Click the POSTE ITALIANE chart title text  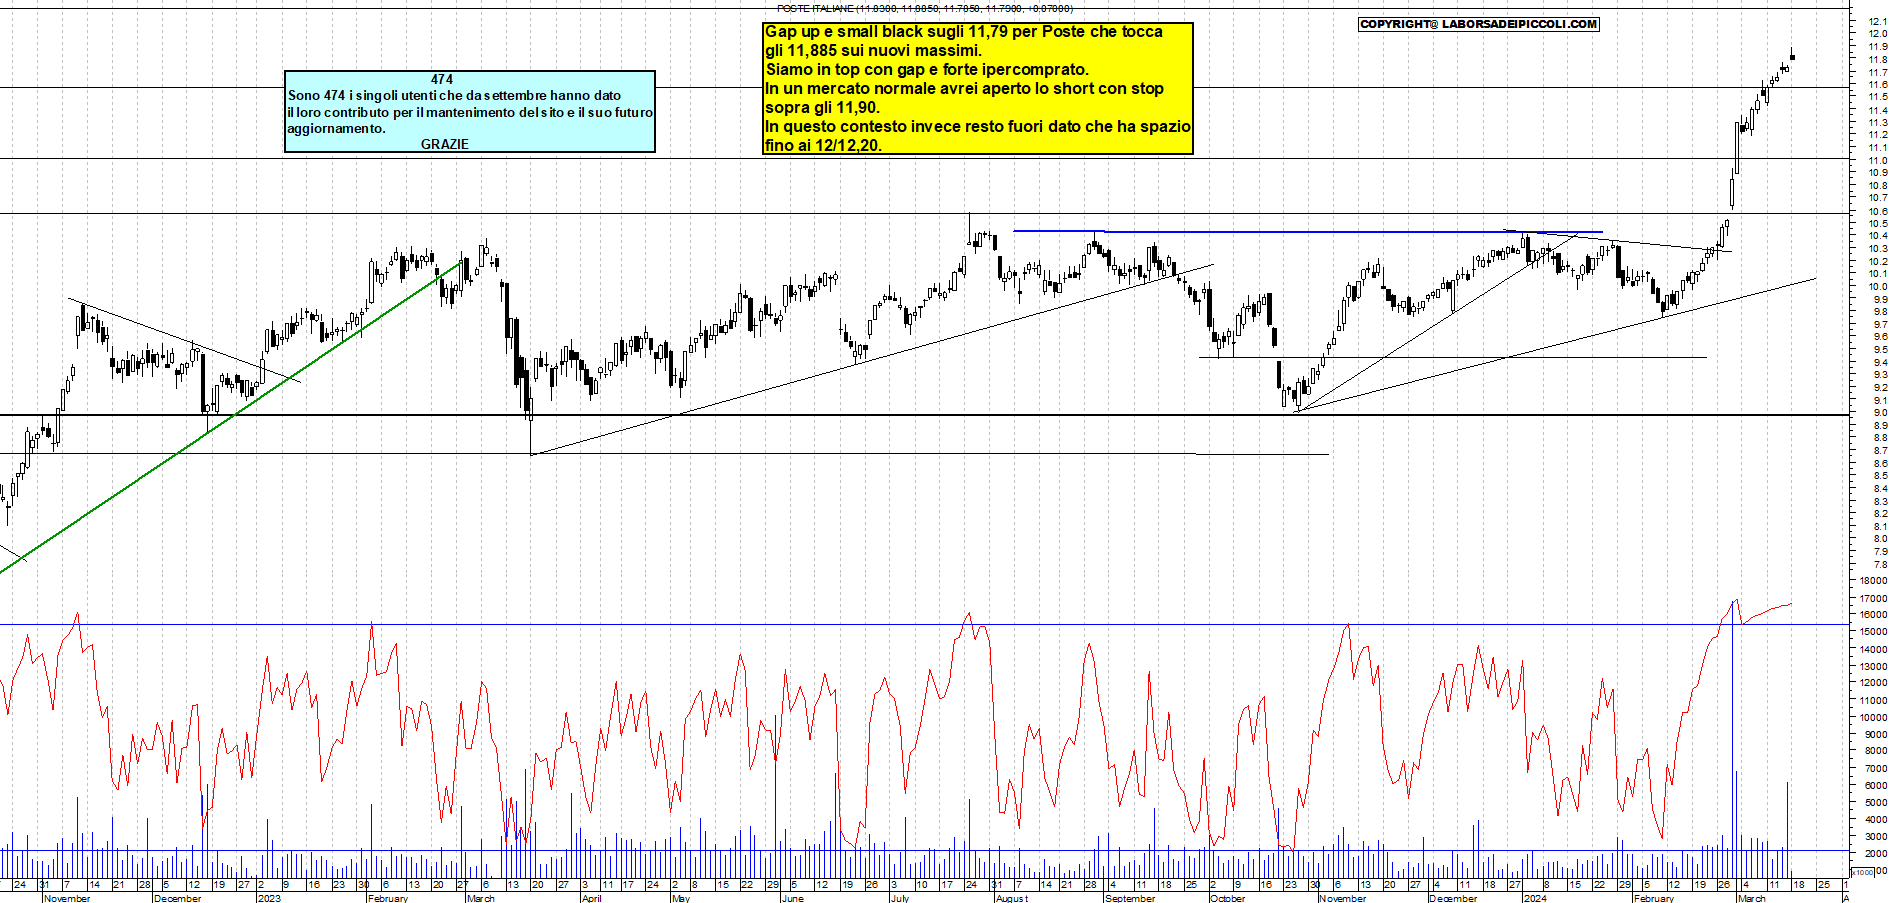924,8
